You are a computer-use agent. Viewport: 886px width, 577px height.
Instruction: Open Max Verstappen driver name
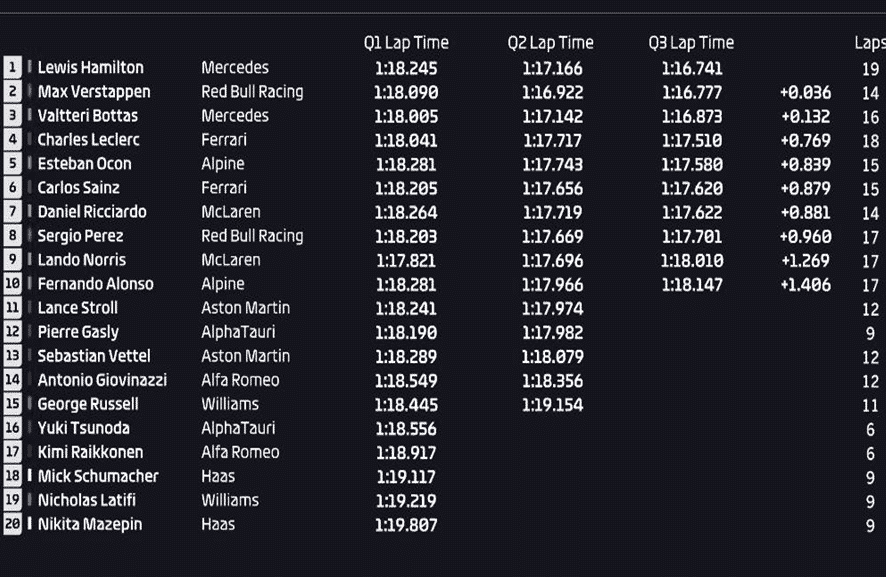click(x=94, y=92)
